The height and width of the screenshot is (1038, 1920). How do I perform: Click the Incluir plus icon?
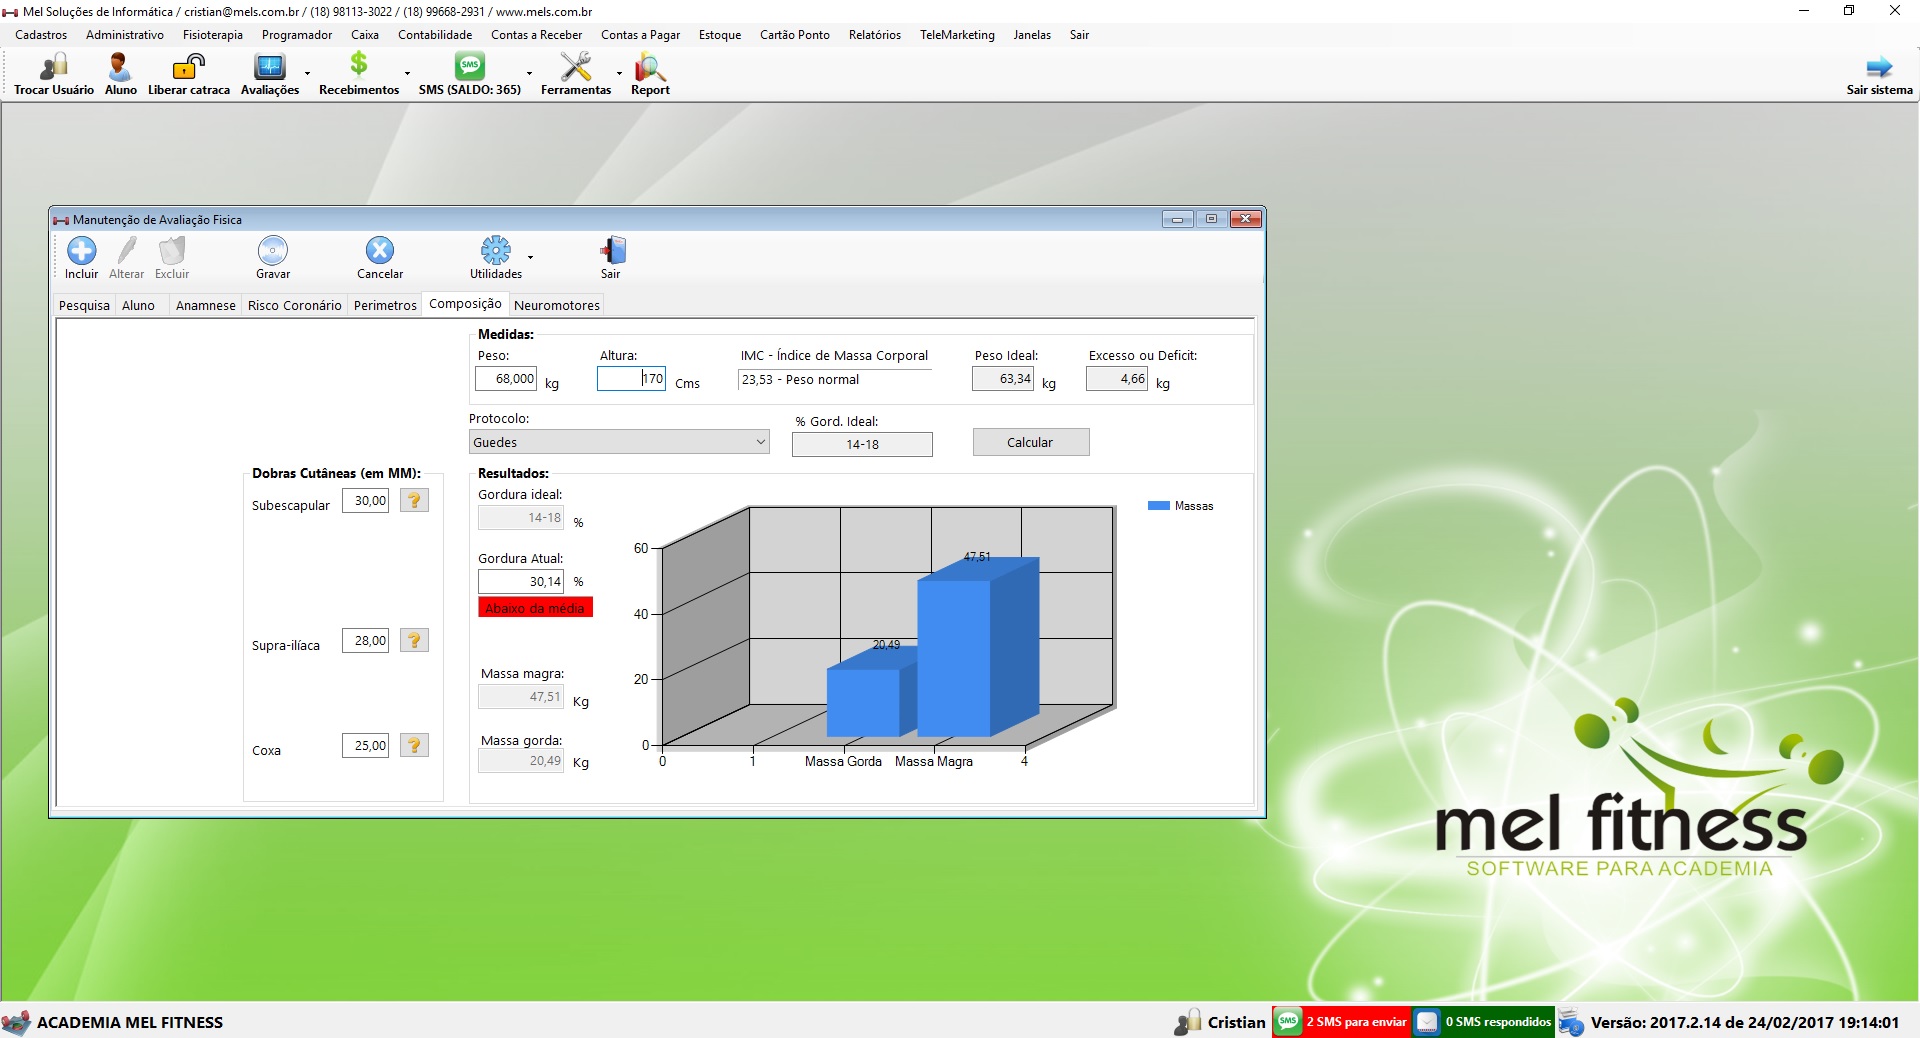click(x=81, y=250)
